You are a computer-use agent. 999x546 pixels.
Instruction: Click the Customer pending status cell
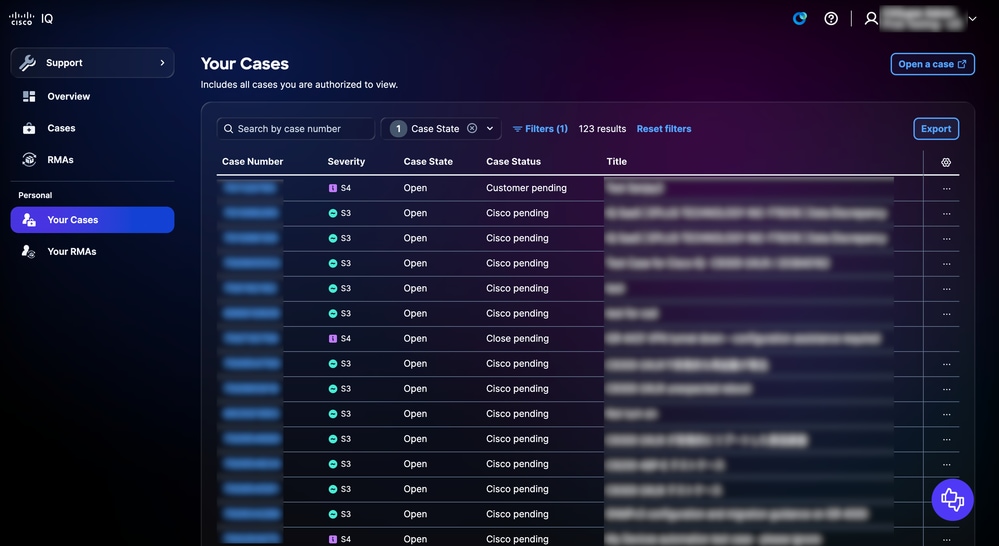526,188
